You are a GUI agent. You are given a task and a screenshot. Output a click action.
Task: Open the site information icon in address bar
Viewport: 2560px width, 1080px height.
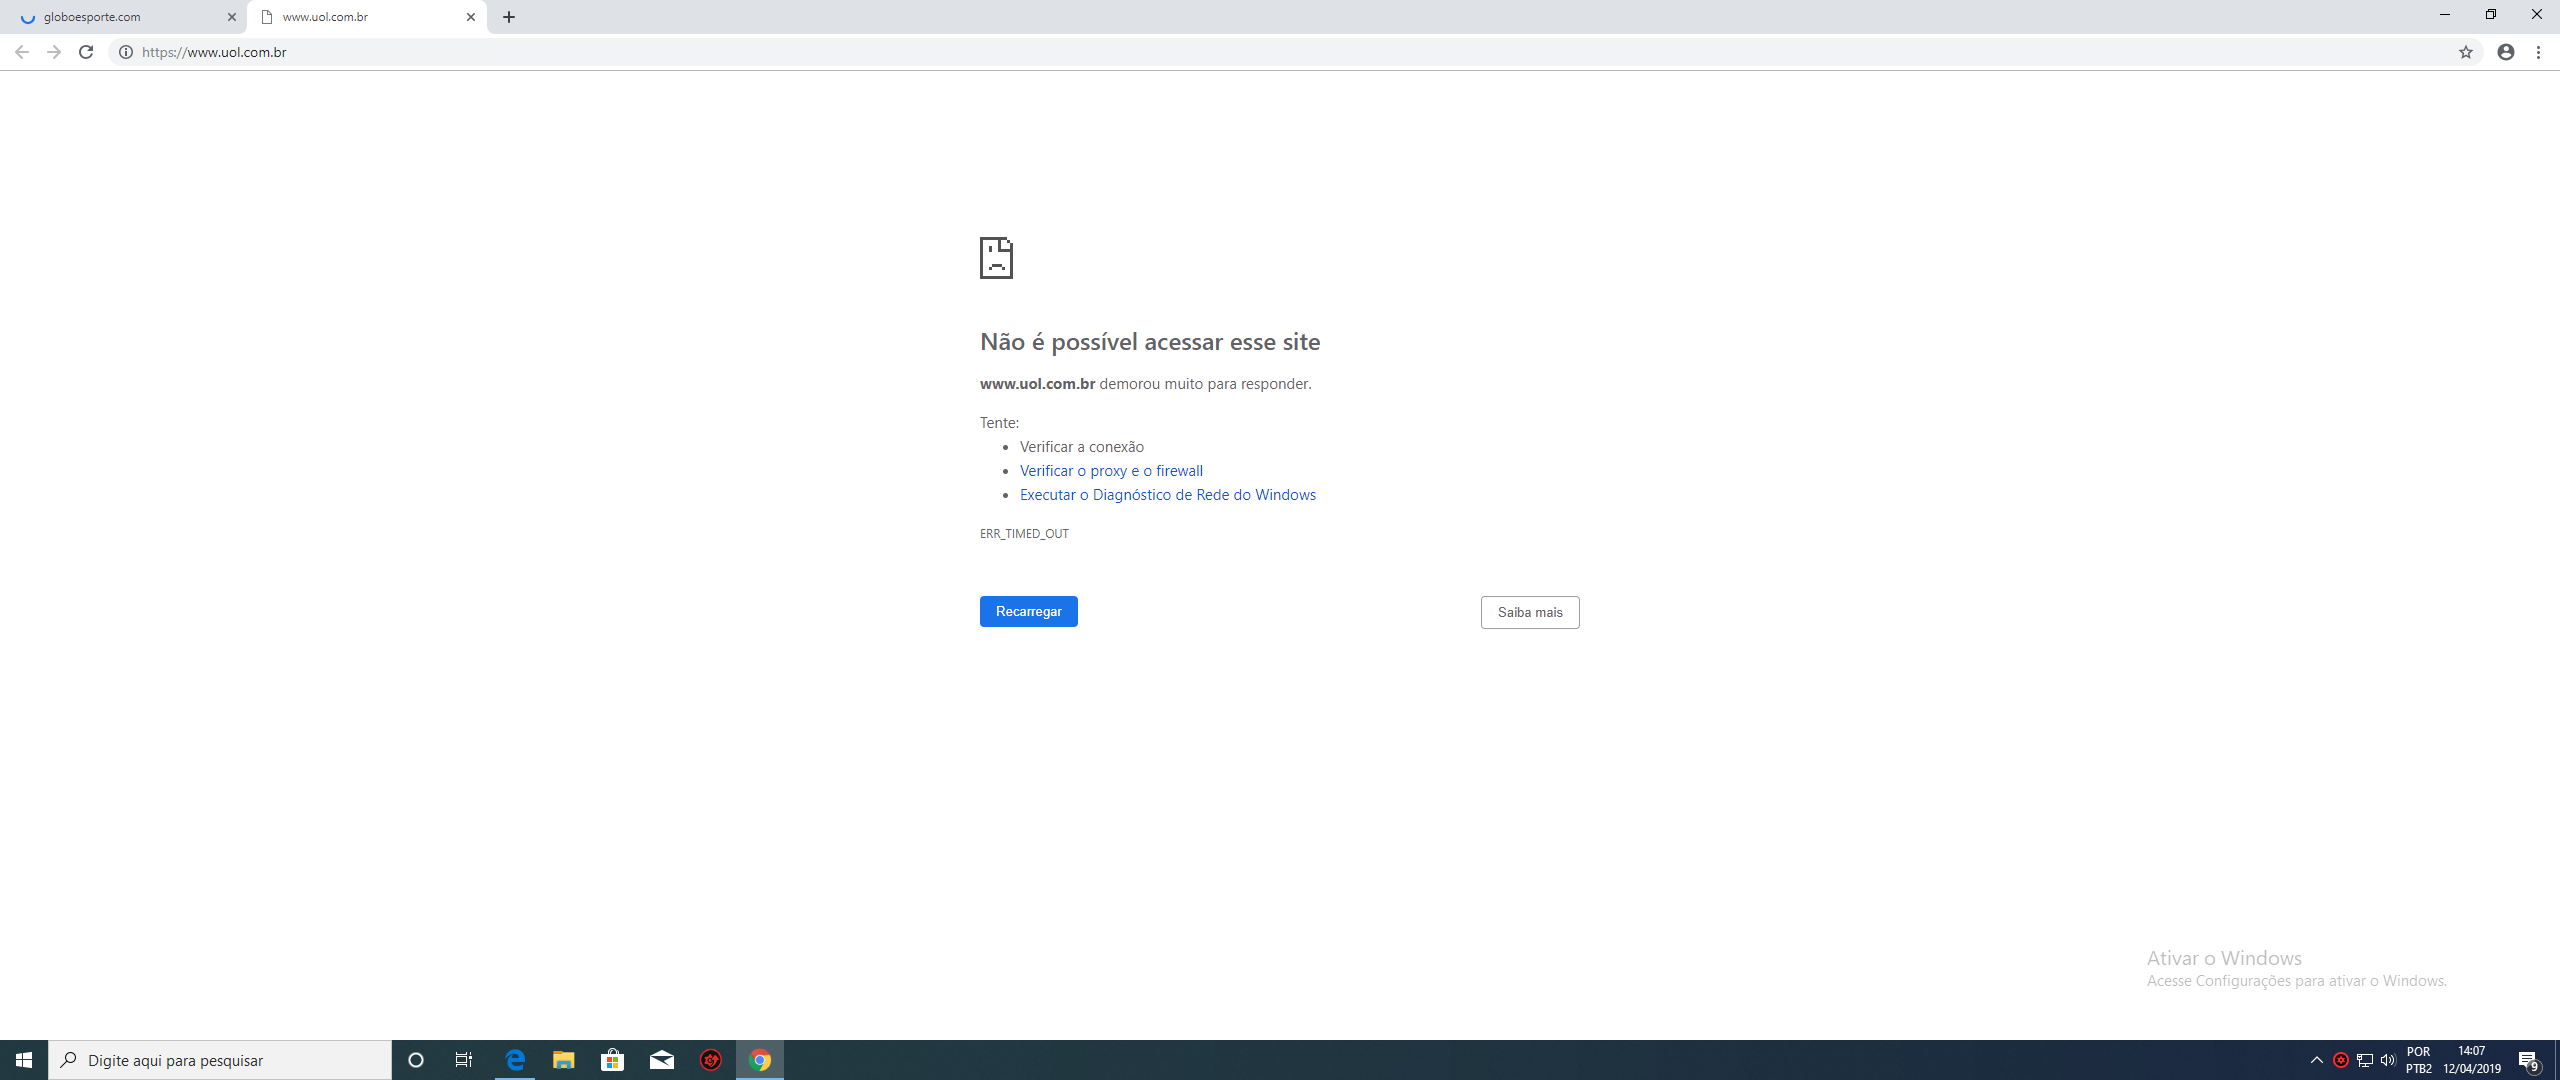(126, 52)
